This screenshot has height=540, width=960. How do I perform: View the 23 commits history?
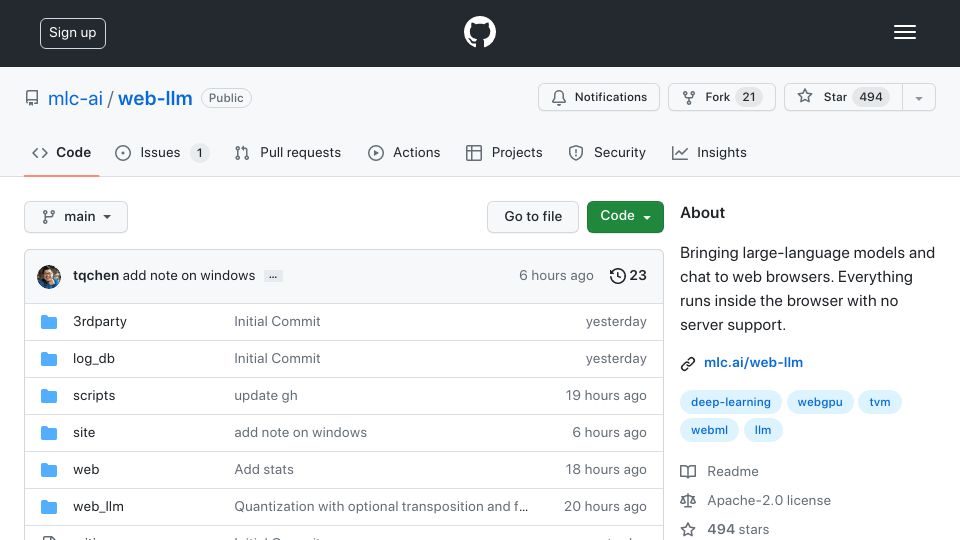[628, 276]
